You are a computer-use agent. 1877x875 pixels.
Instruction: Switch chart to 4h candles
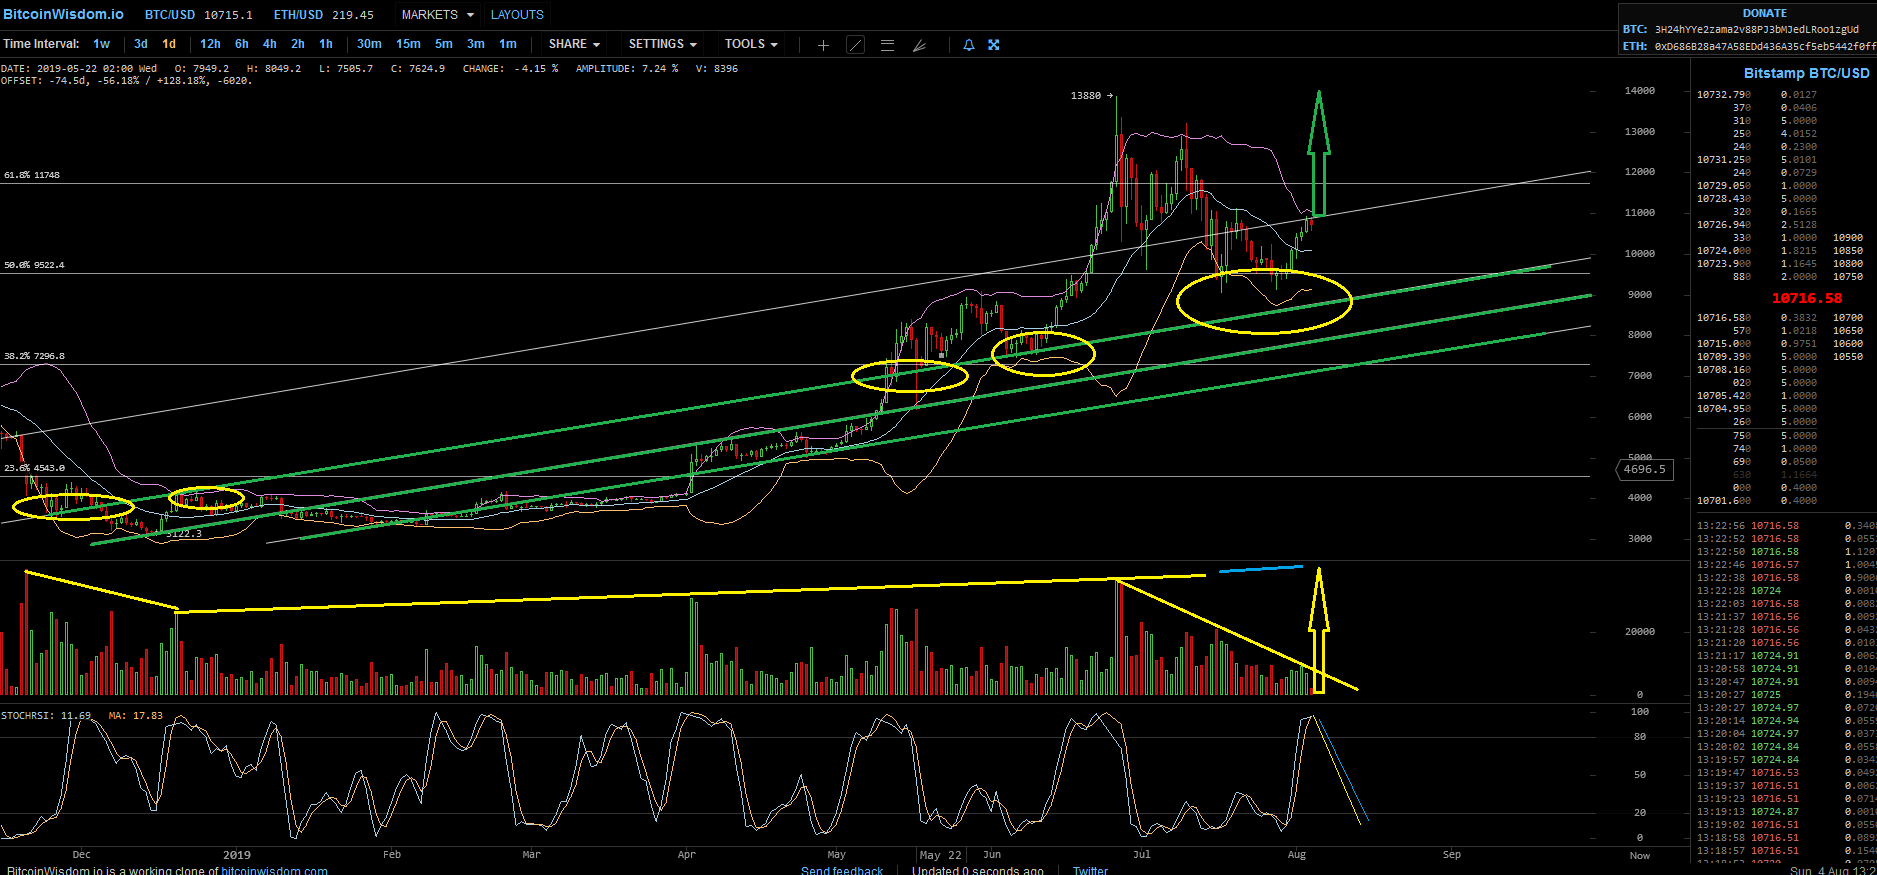click(x=270, y=44)
